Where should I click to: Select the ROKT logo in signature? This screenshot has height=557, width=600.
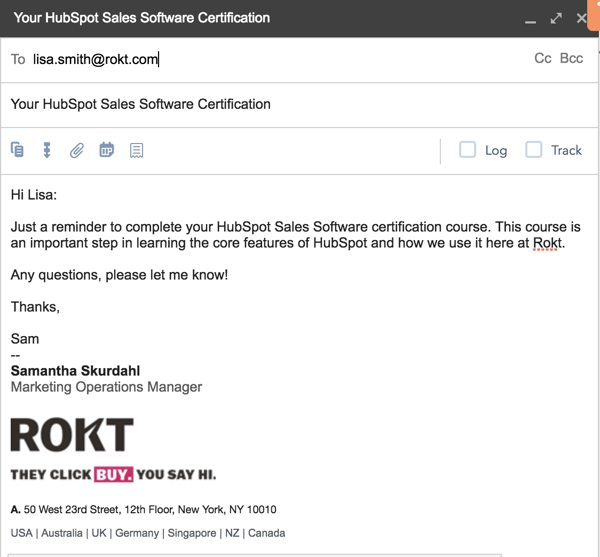pyautogui.click(x=72, y=435)
